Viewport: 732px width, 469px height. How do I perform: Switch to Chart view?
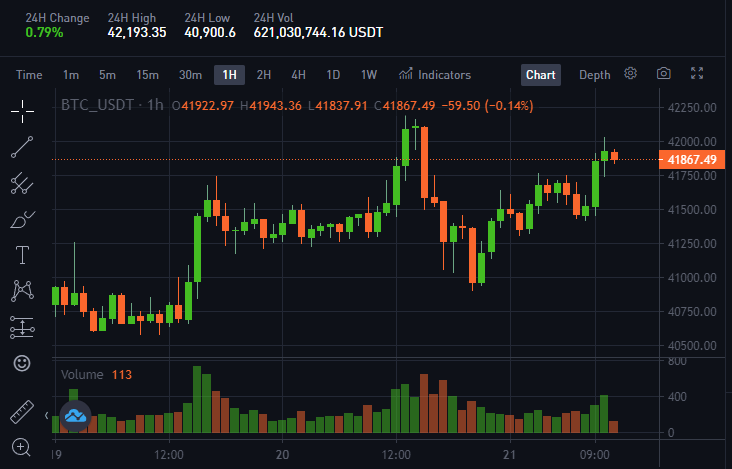point(541,75)
